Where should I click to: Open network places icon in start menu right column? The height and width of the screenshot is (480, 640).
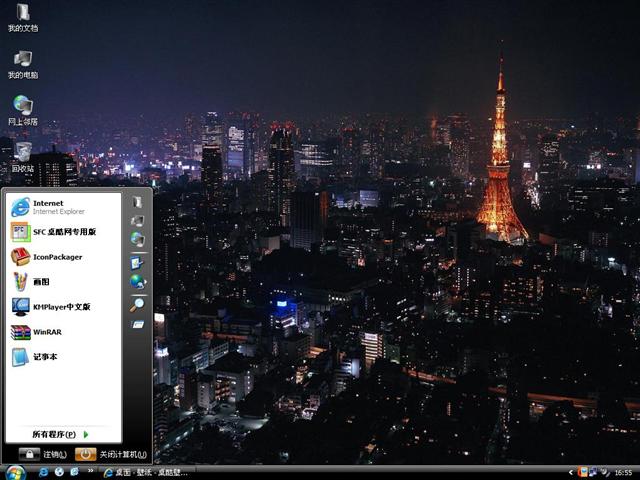click(x=138, y=240)
